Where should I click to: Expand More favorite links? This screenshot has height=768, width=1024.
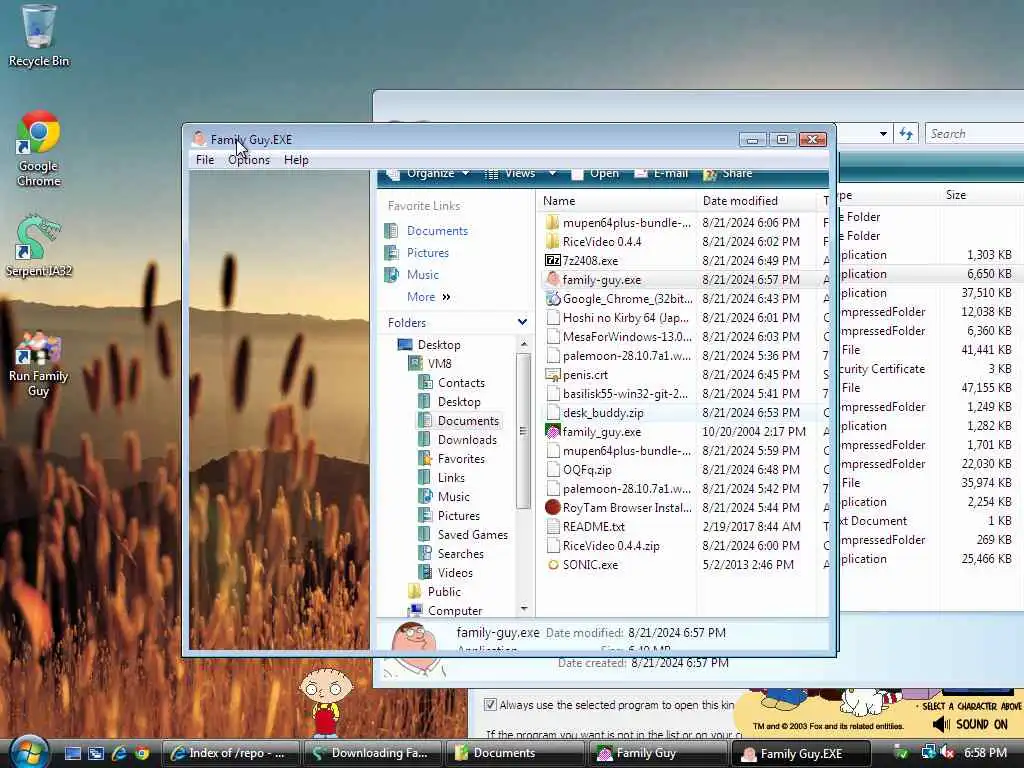pos(428,297)
